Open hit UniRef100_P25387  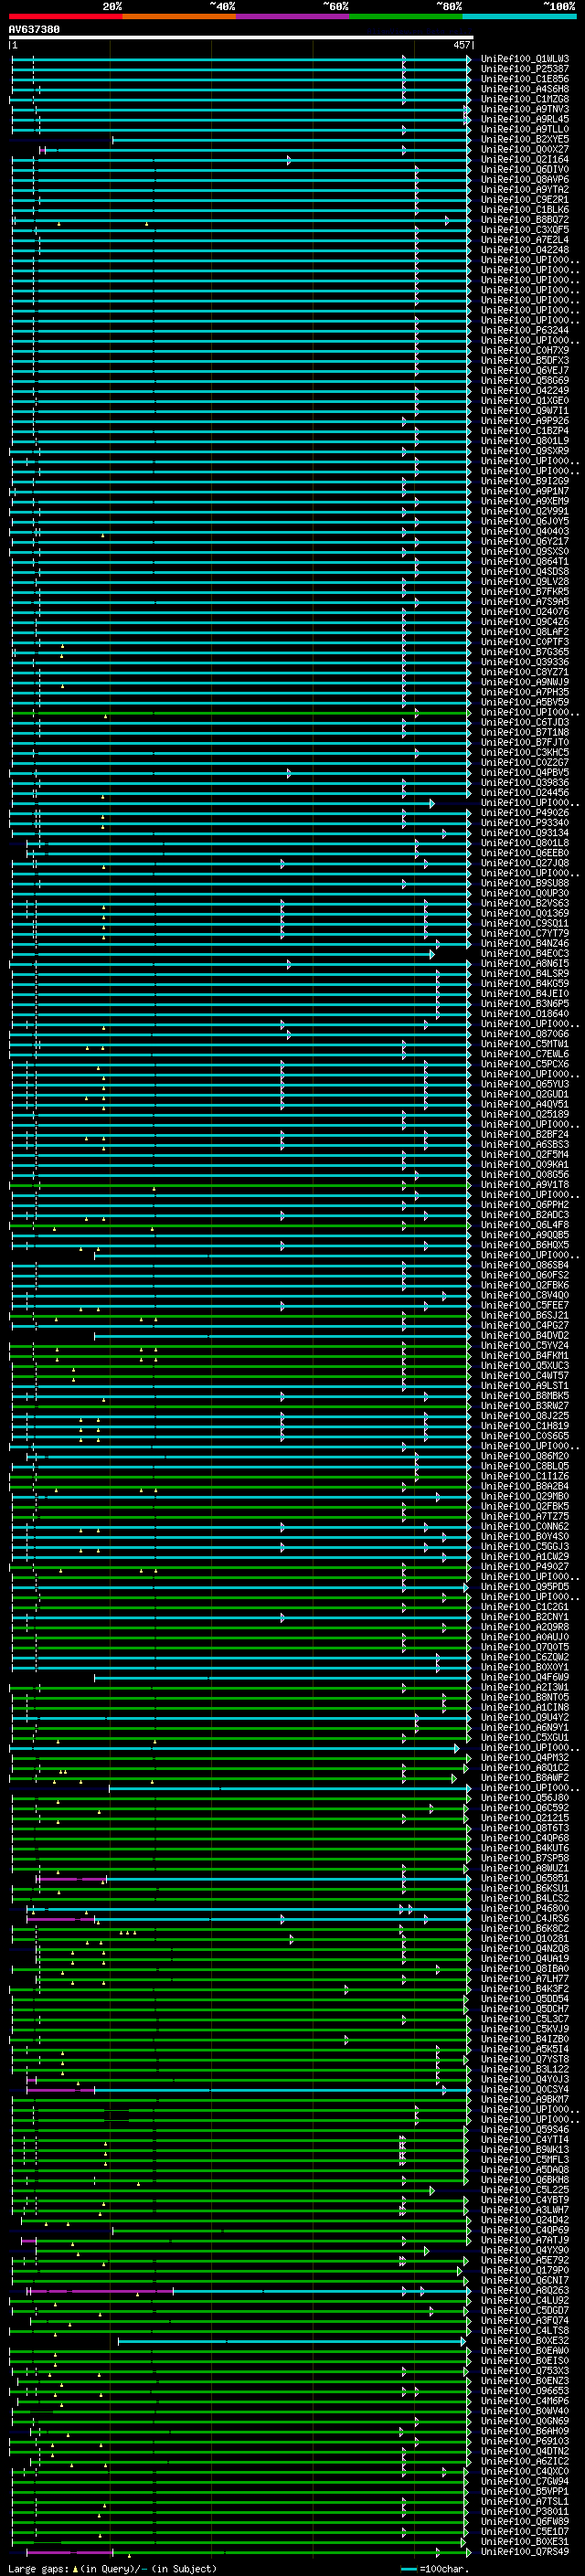coord(525,69)
